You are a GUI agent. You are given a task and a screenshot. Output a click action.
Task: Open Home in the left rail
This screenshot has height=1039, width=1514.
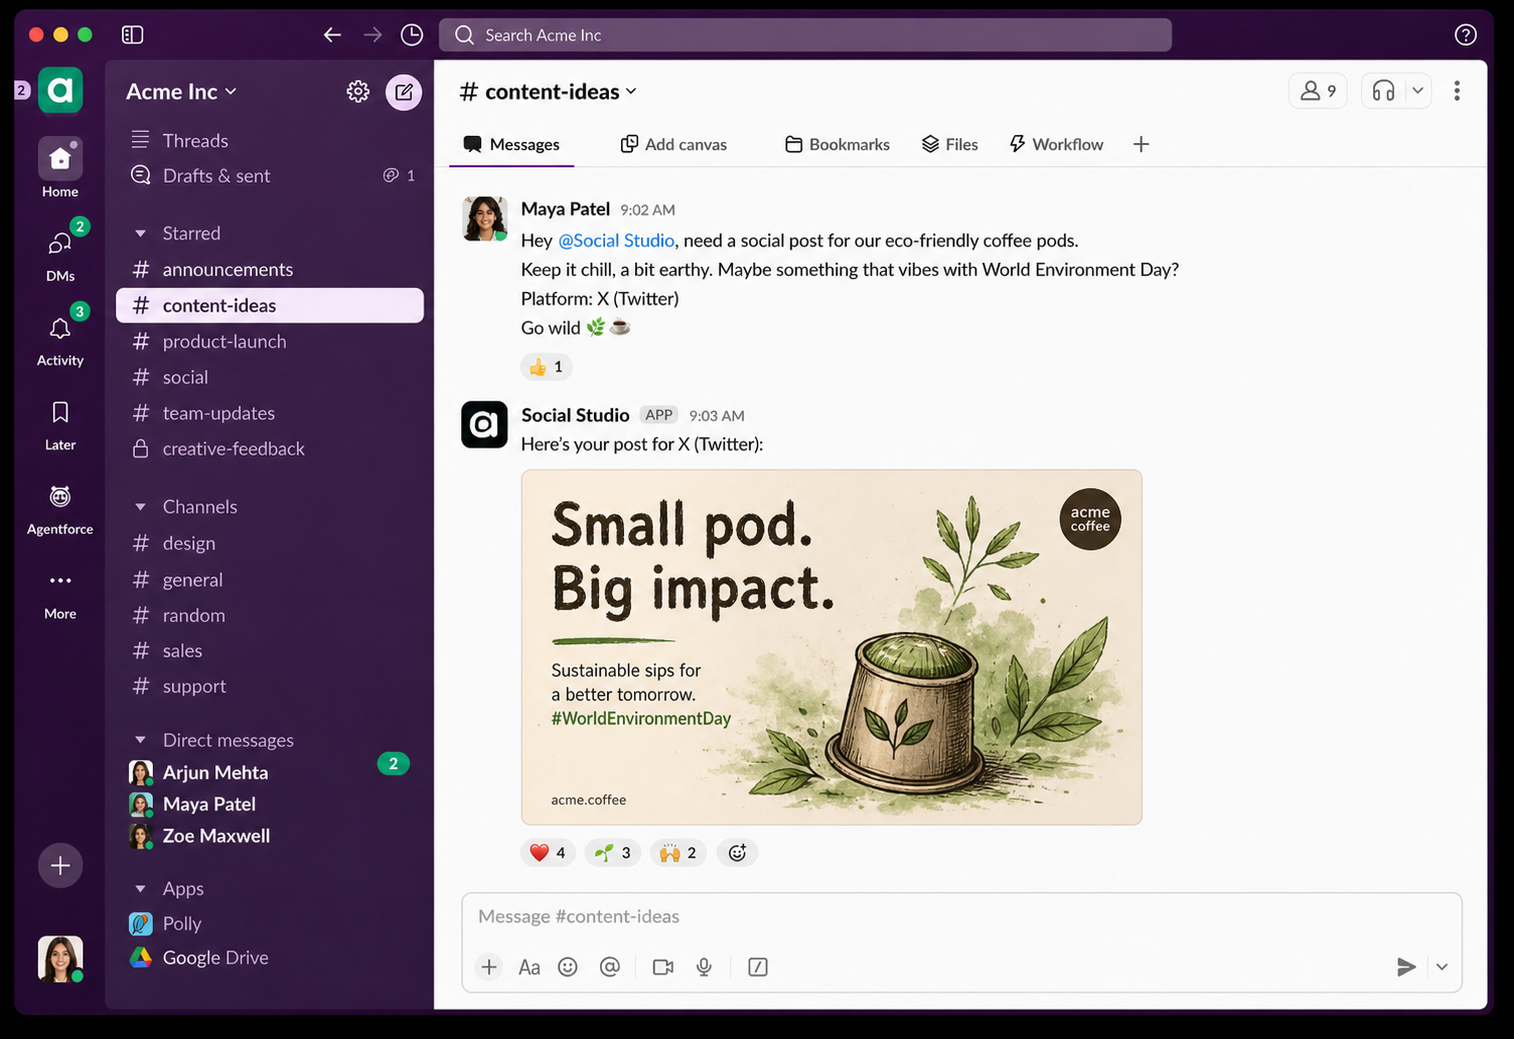tap(60, 167)
